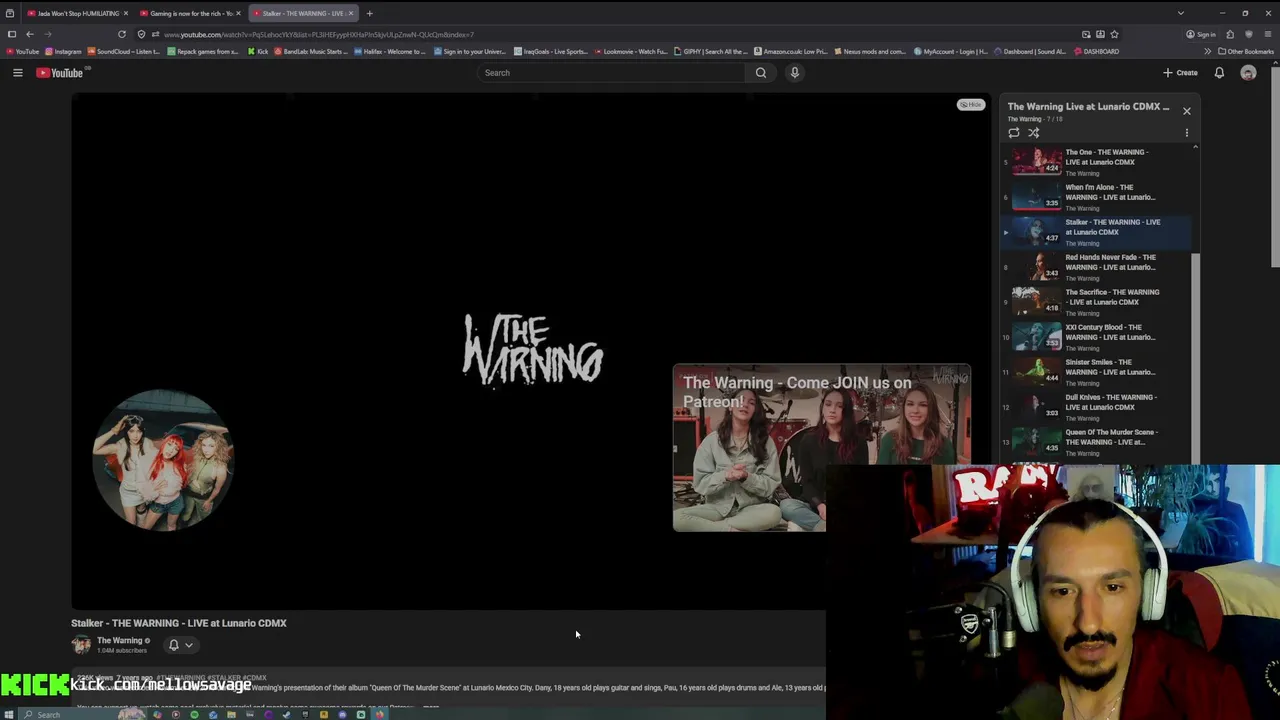Viewport: 1280px width, 720px height.
Task: Start voice search with microphone icon
Action: (795, 72)
